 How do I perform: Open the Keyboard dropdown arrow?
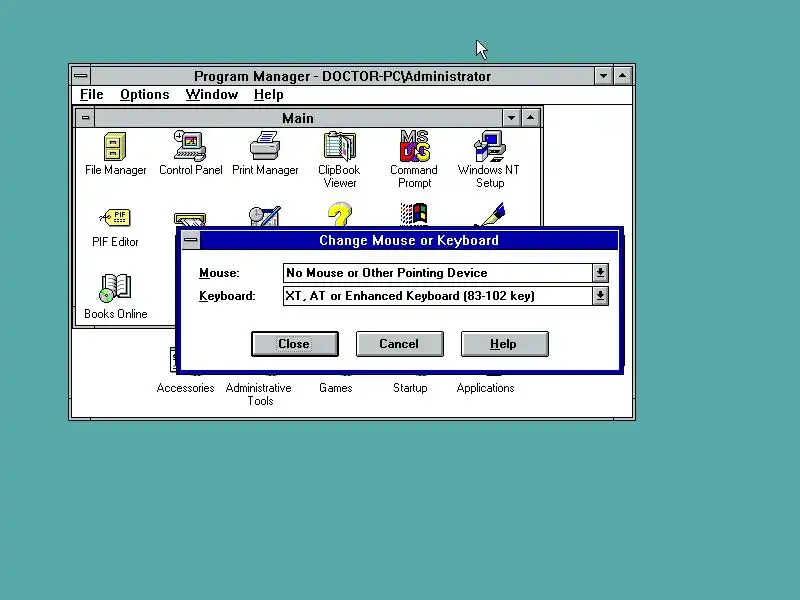pos(600,296)
